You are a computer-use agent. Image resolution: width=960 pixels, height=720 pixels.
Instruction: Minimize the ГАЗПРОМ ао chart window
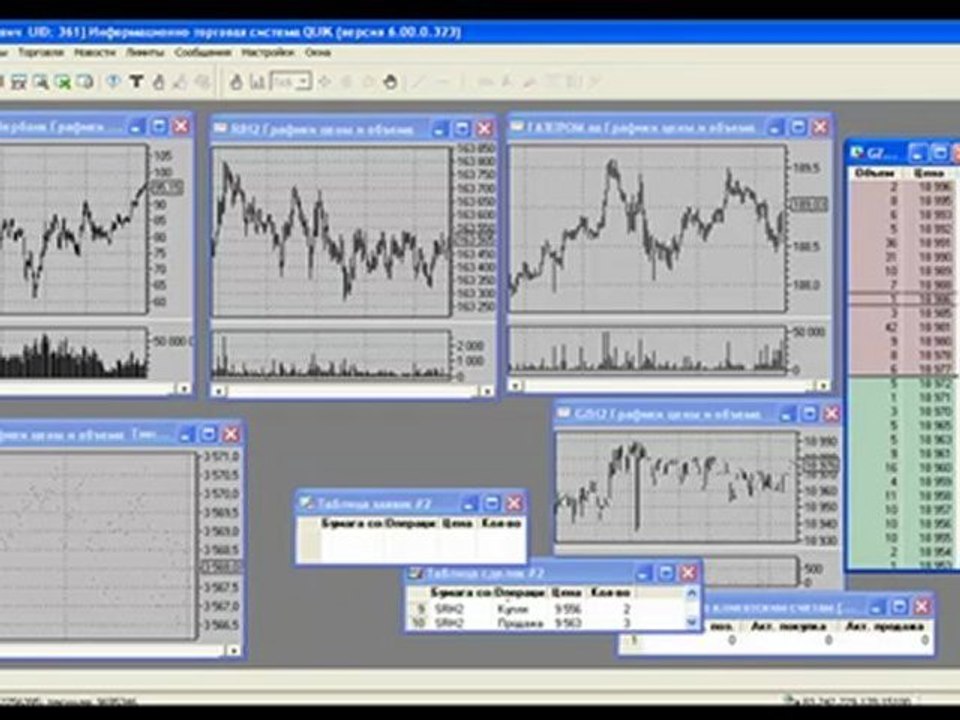point(775,127)
